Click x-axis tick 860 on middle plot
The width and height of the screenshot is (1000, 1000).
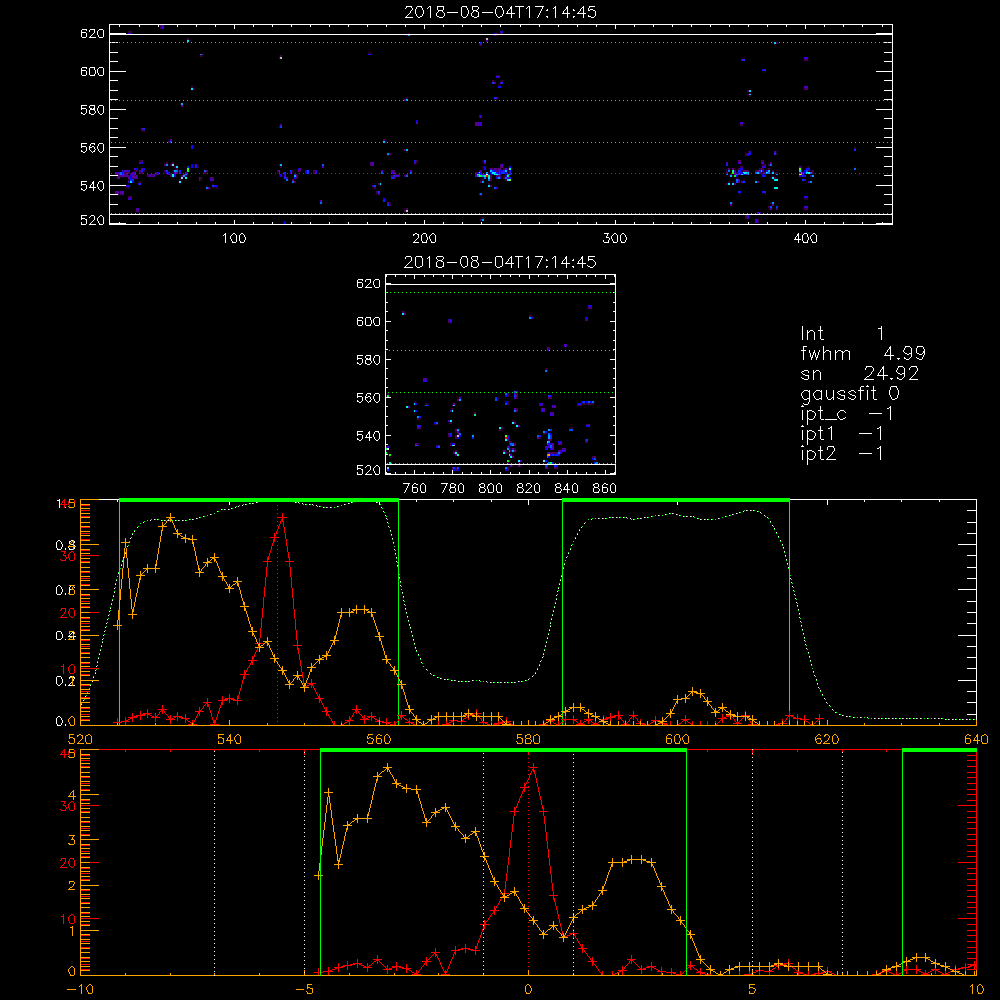[x=605, y=489]
